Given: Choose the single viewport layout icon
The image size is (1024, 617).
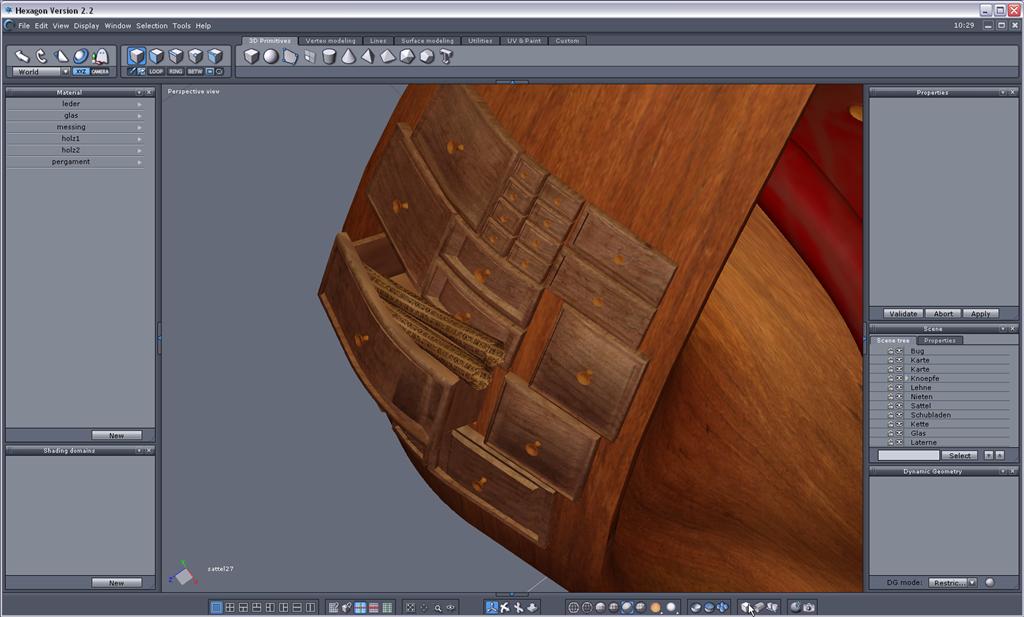Looking at the screenshot, I should click(217, 607).
